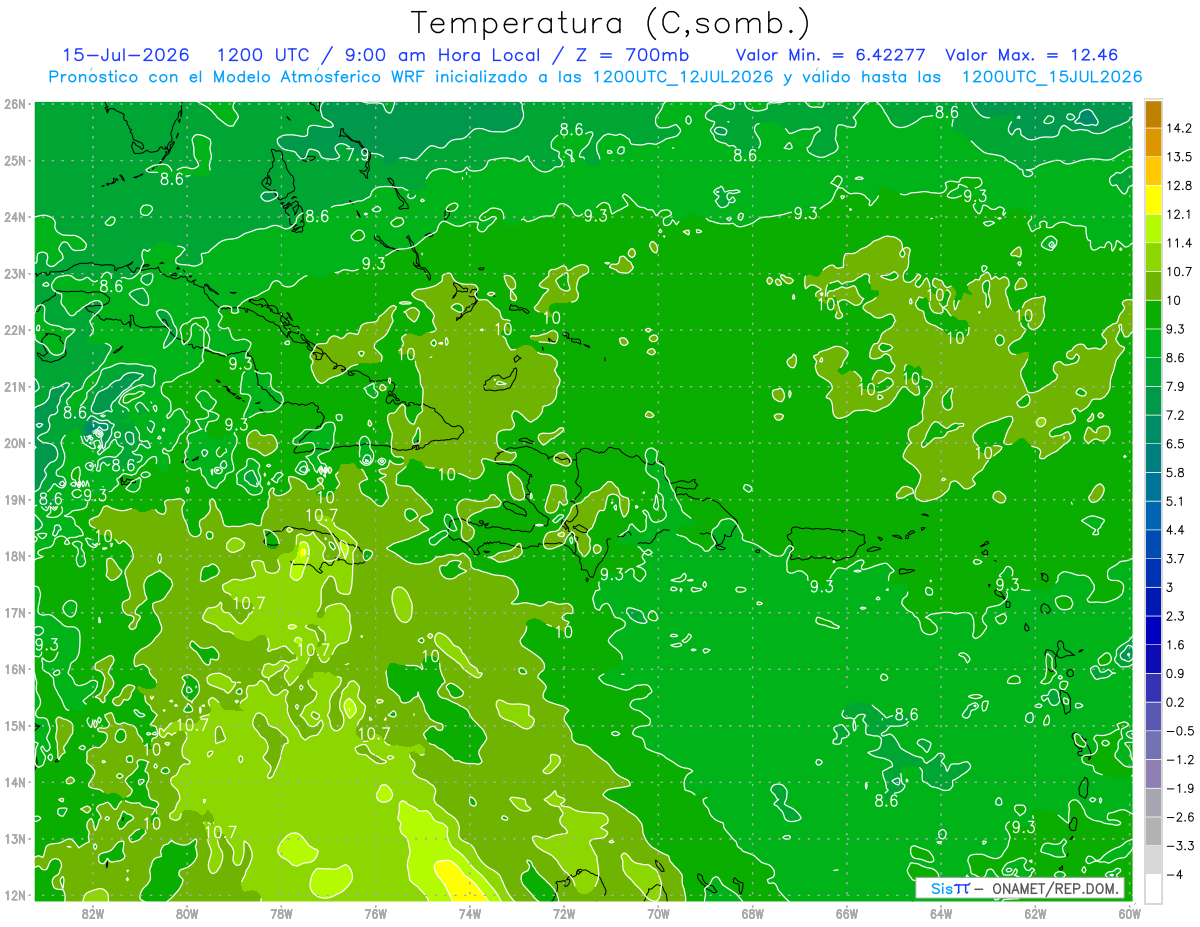1200x927 pixels.
Task: Click the 78W longitude axis label
Action: tap(281, 913)
